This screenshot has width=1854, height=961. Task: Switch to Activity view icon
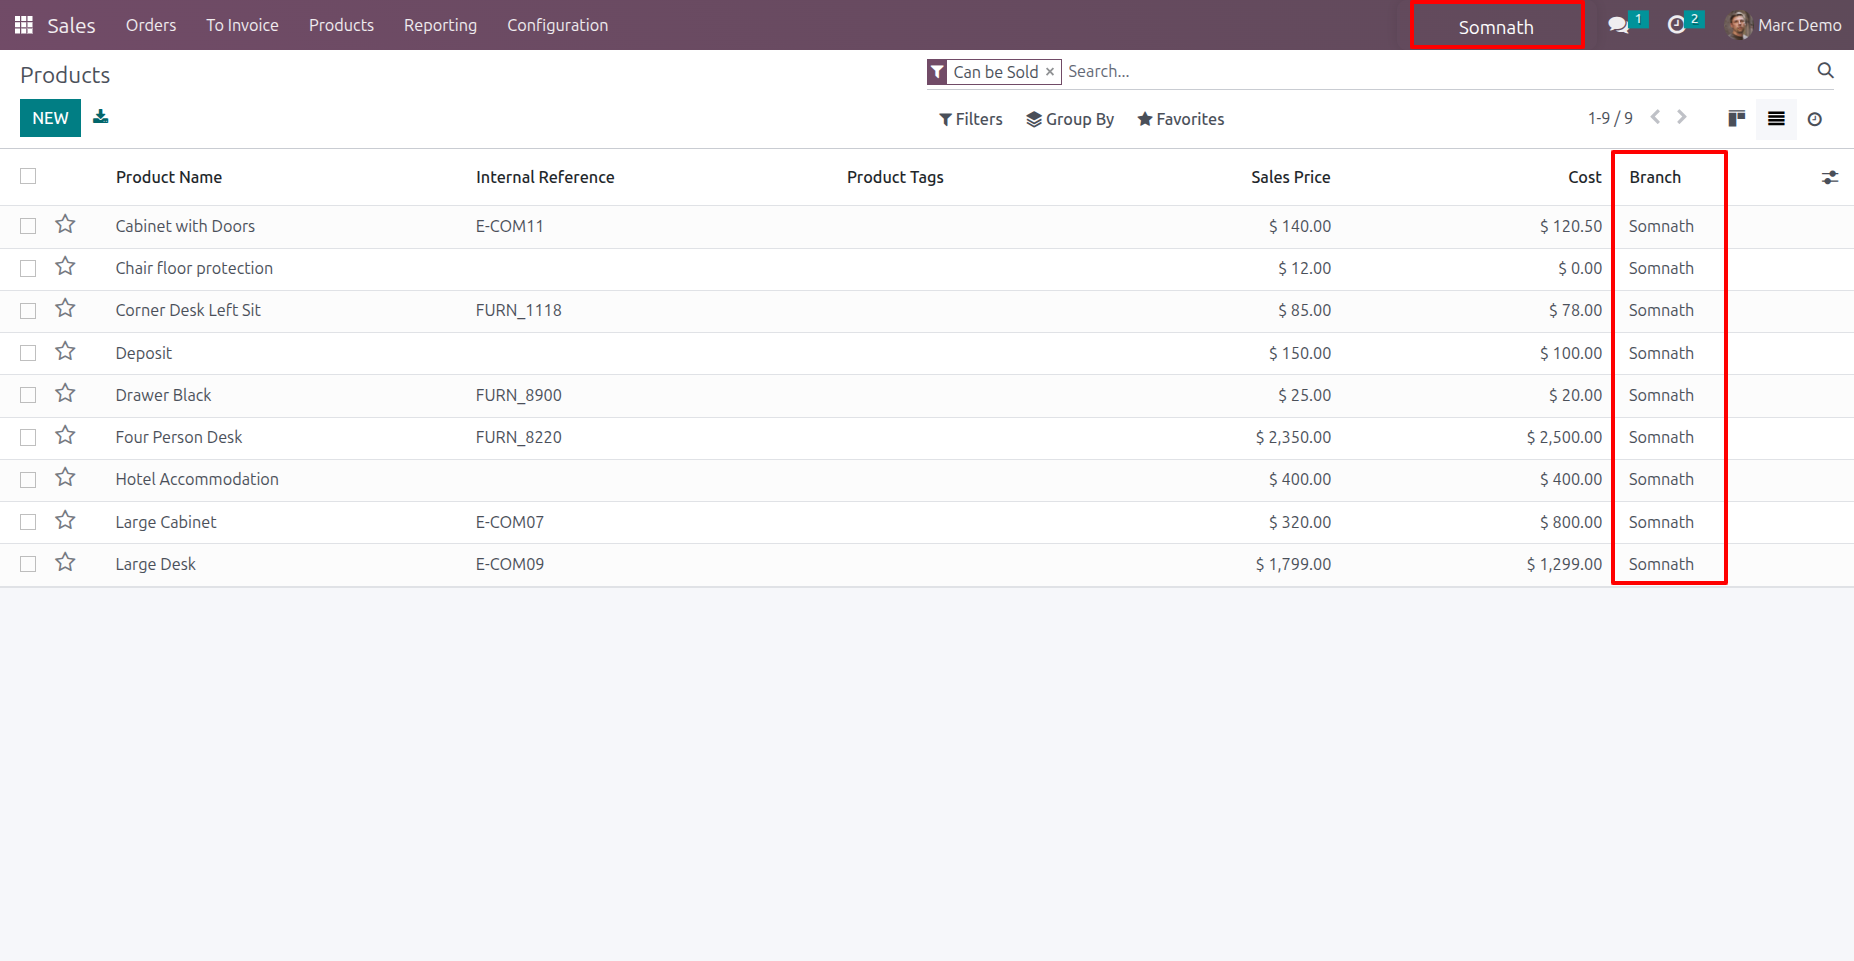[x=1815, y=119]
